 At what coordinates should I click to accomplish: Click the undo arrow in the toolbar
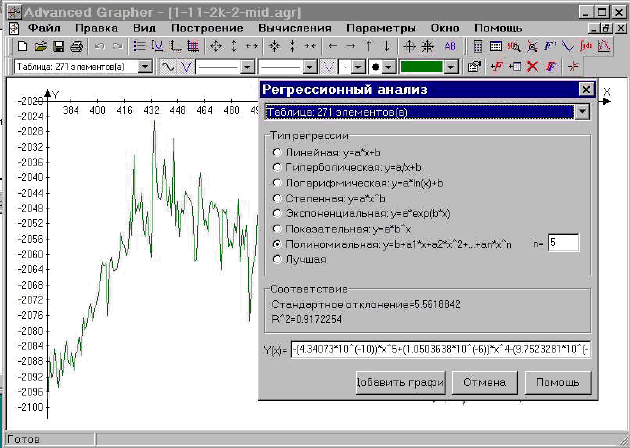100,47
